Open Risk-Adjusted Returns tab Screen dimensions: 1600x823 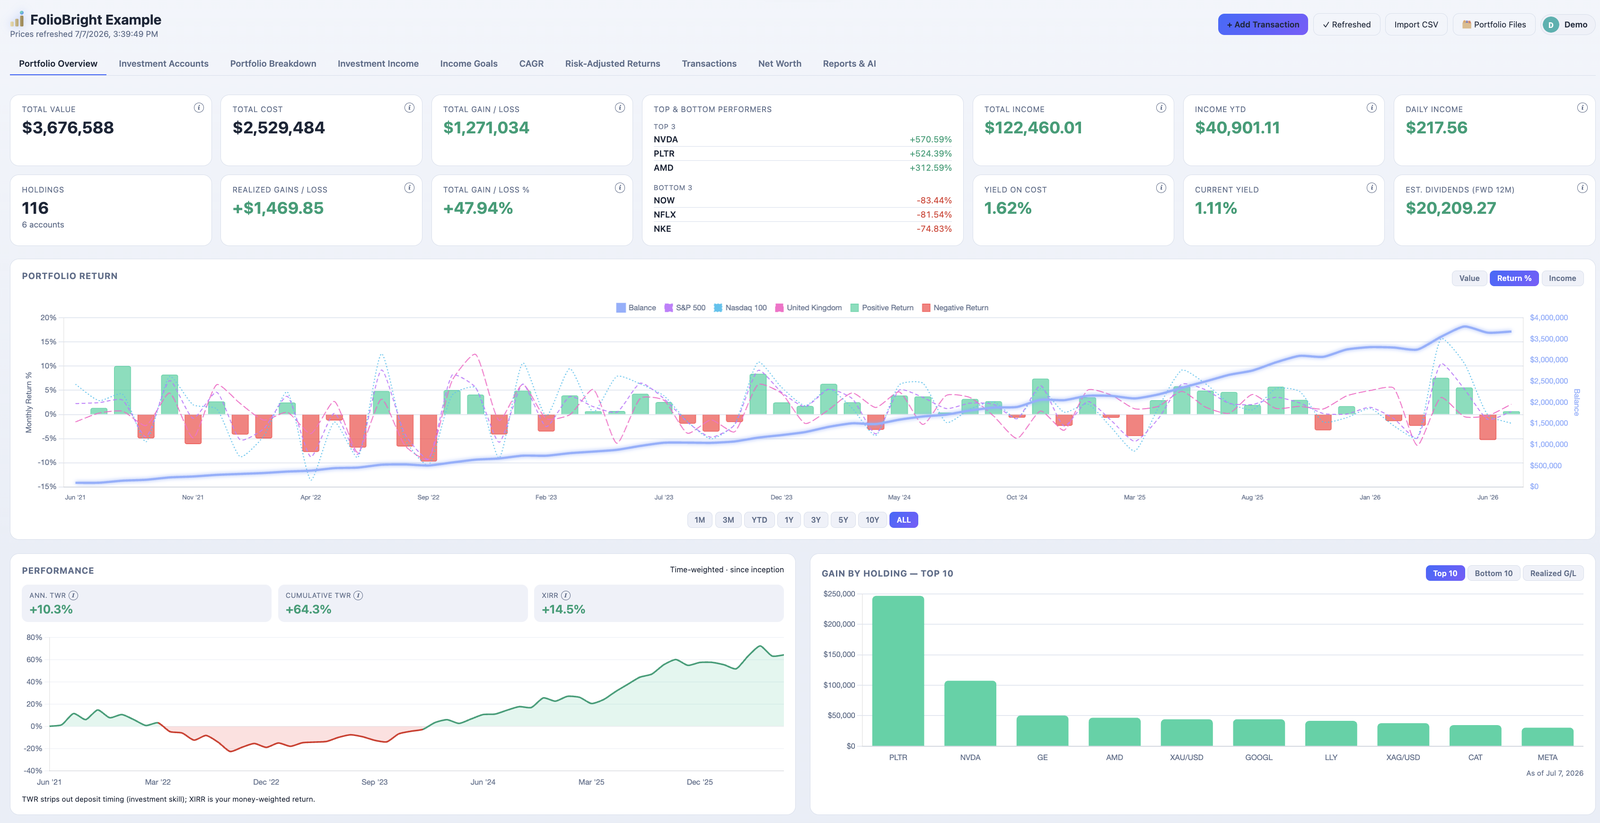pos(612,64)
